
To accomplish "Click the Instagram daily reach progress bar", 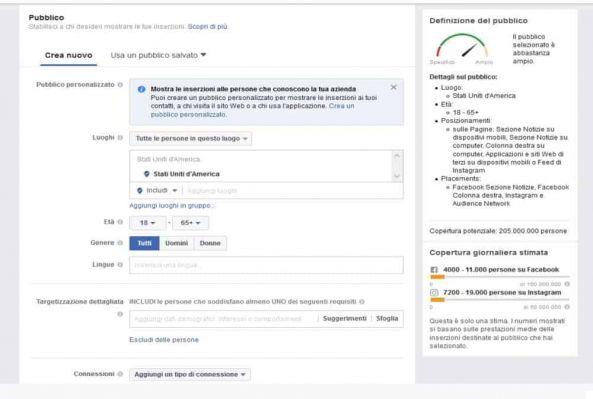I will 500,300.
